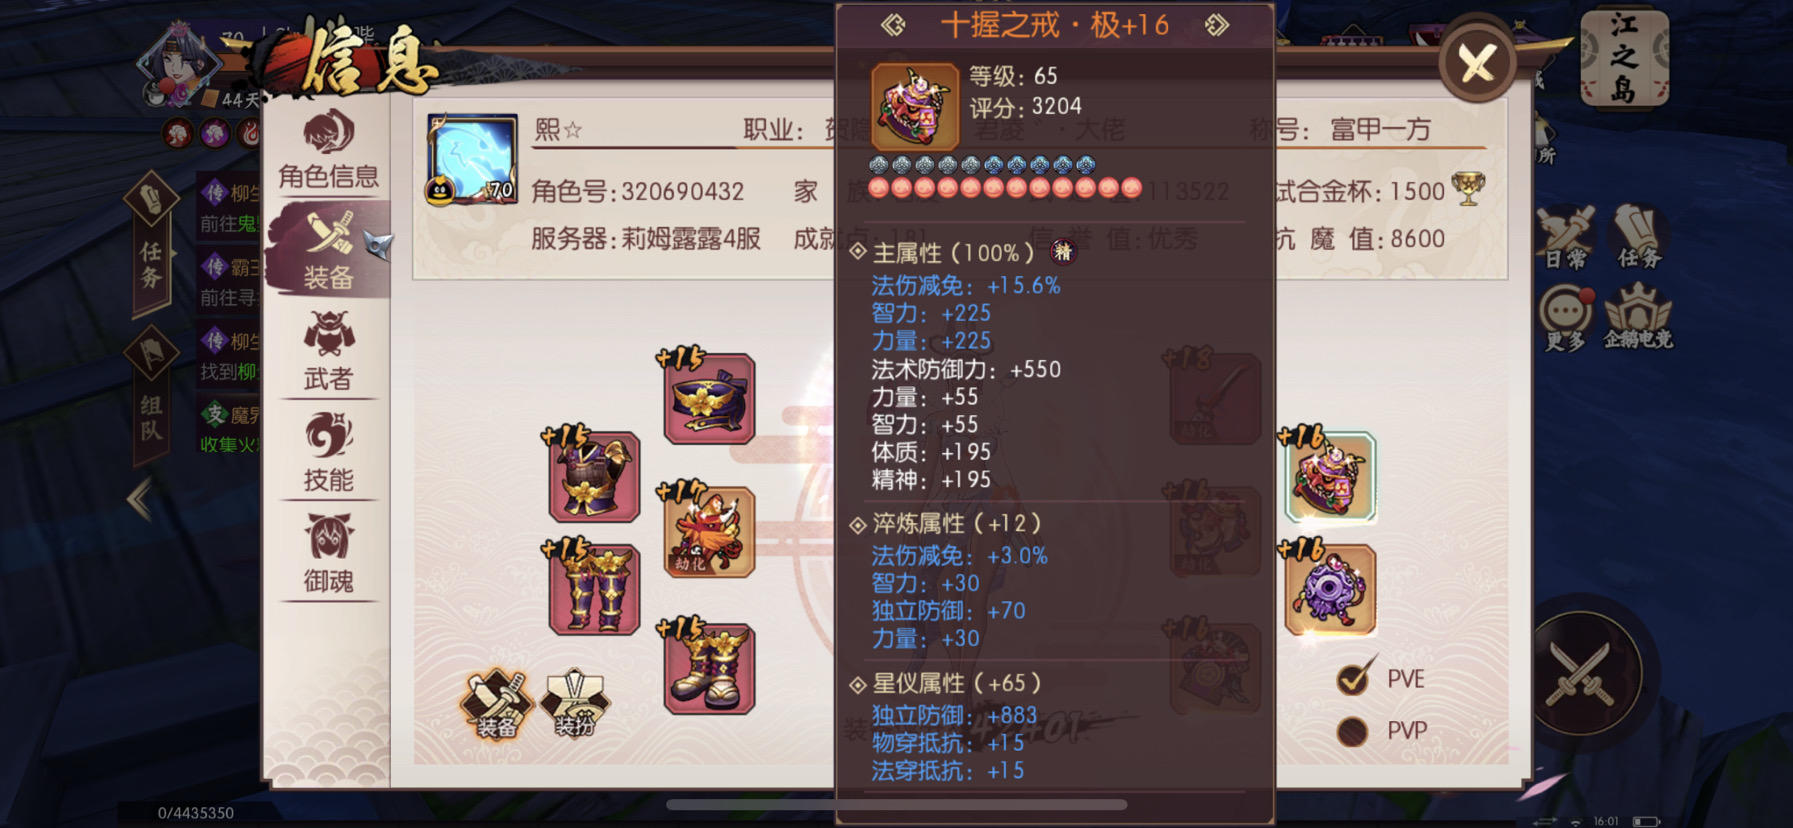Screen dimensions: 1793x828
Task: Open the 企鹅电竞 crown icon
Action: pos(1637,316)
